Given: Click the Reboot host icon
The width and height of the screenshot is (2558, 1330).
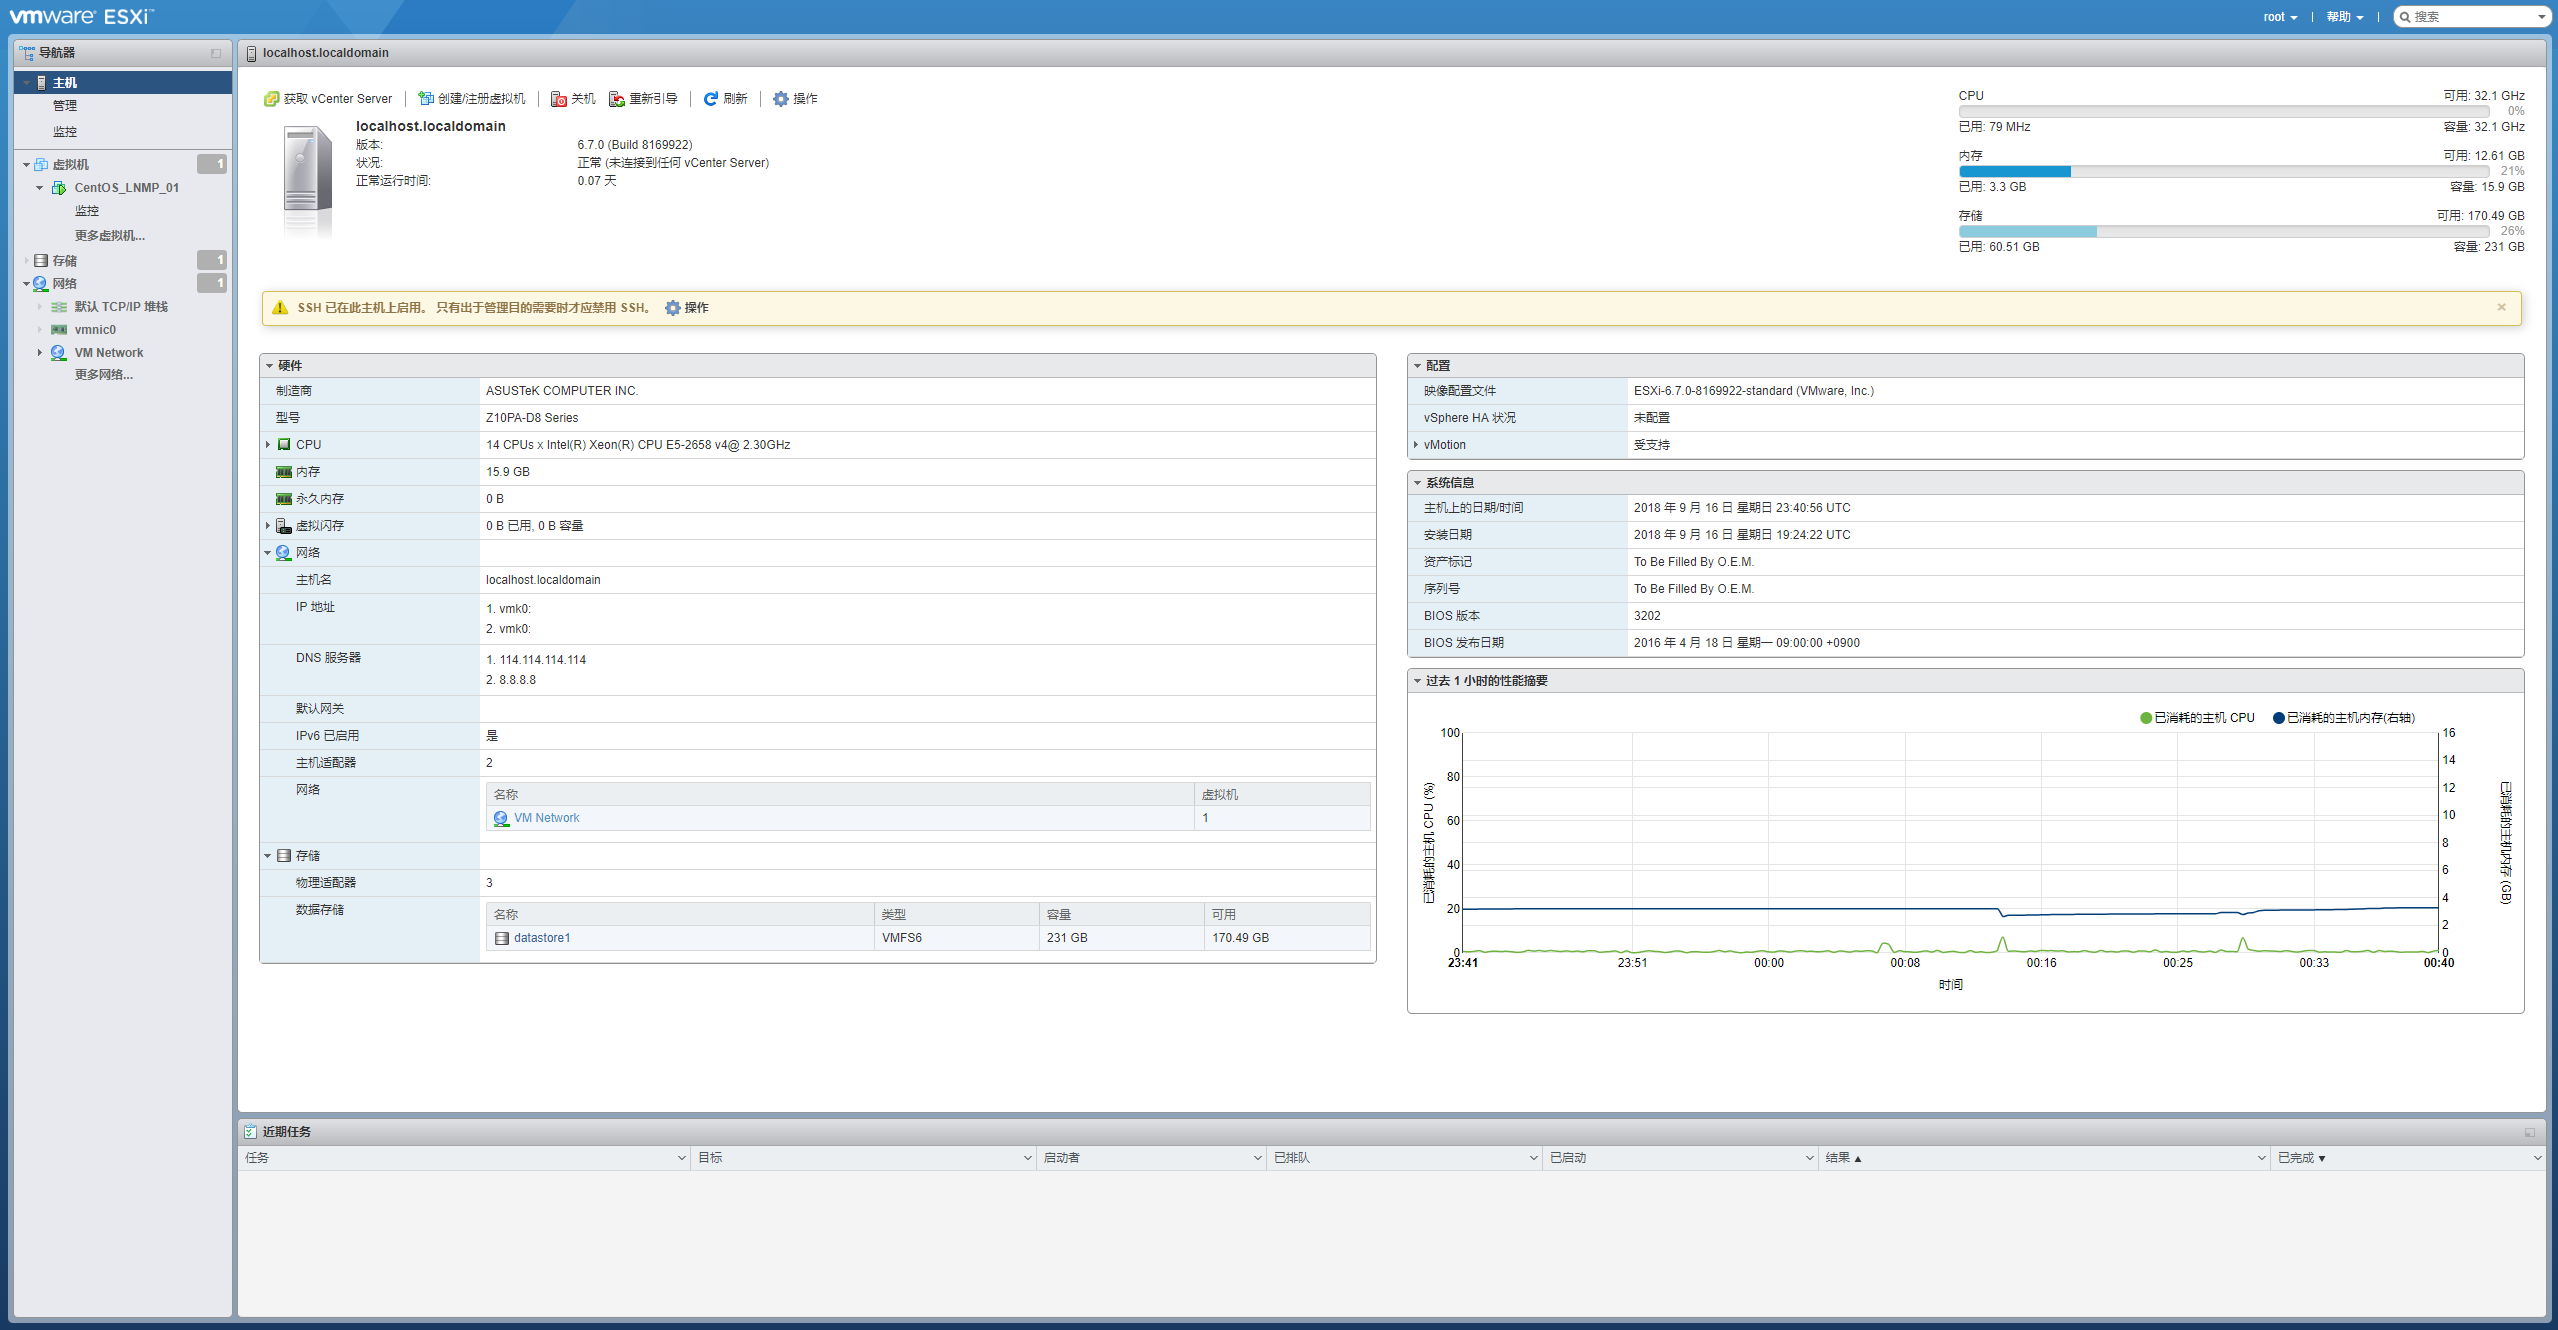Looking at the screenshot, I should click(617, 99).
